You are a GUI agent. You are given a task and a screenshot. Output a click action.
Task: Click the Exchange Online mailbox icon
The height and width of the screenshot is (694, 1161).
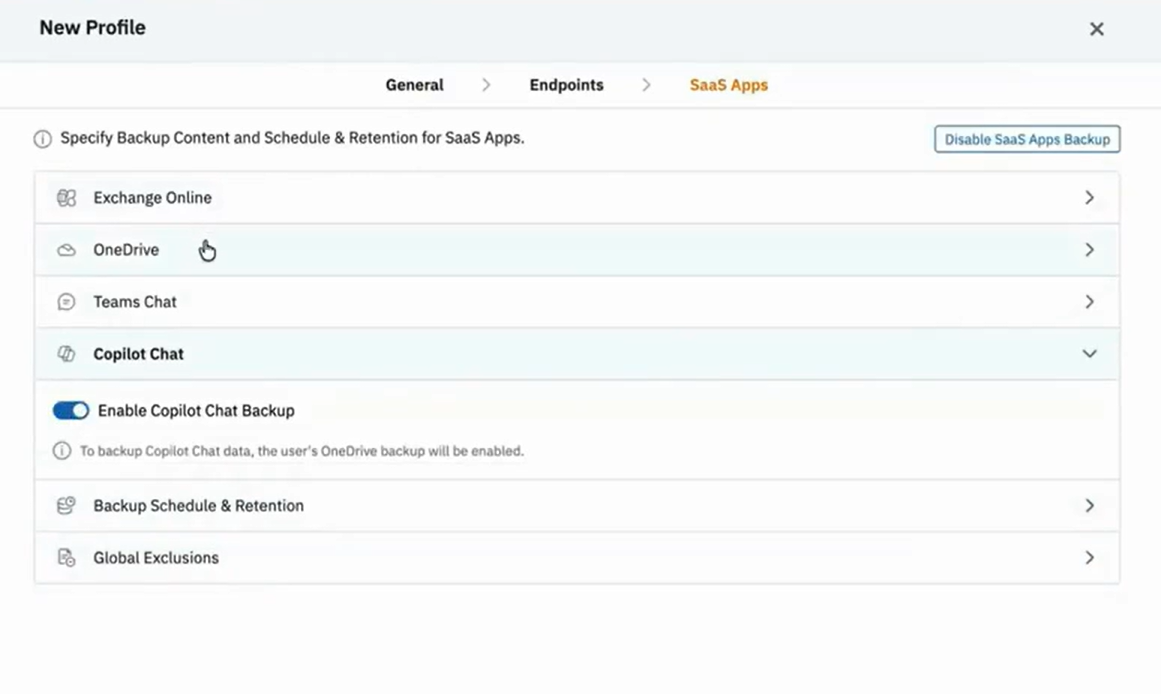67,198
